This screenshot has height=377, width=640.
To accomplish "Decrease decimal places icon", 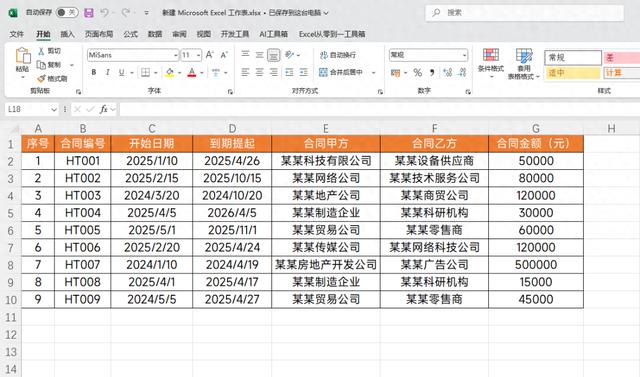I will [462, 73].
